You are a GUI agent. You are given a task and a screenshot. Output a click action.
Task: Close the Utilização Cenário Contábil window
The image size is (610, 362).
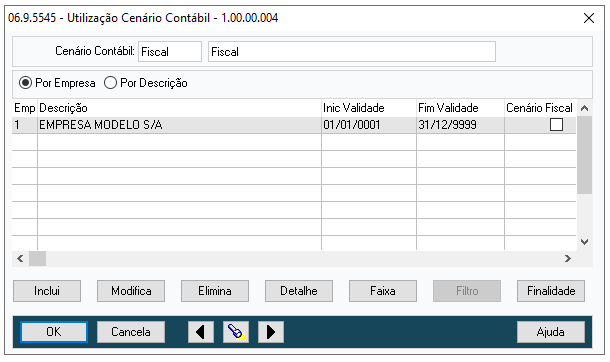(589, 18)
